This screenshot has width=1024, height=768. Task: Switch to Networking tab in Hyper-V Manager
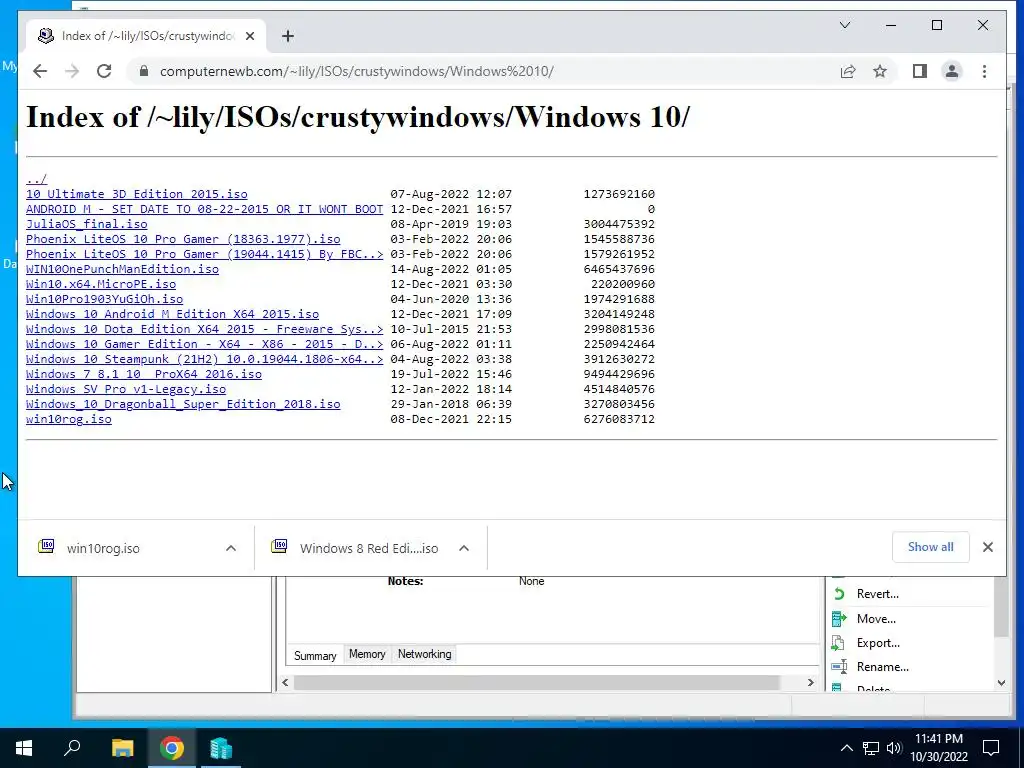[x=424, y=654]
